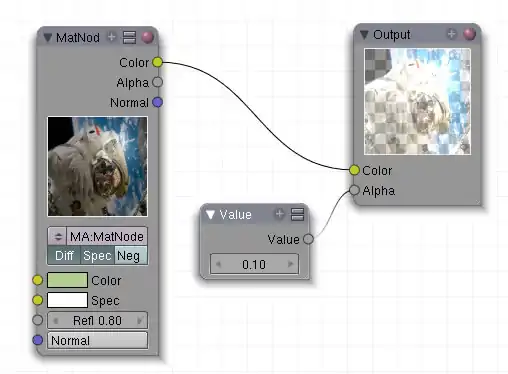This screenshot has height=374, width=508.
Task: Click the plus icon on Output node header
Action: [x=451, y=34]
